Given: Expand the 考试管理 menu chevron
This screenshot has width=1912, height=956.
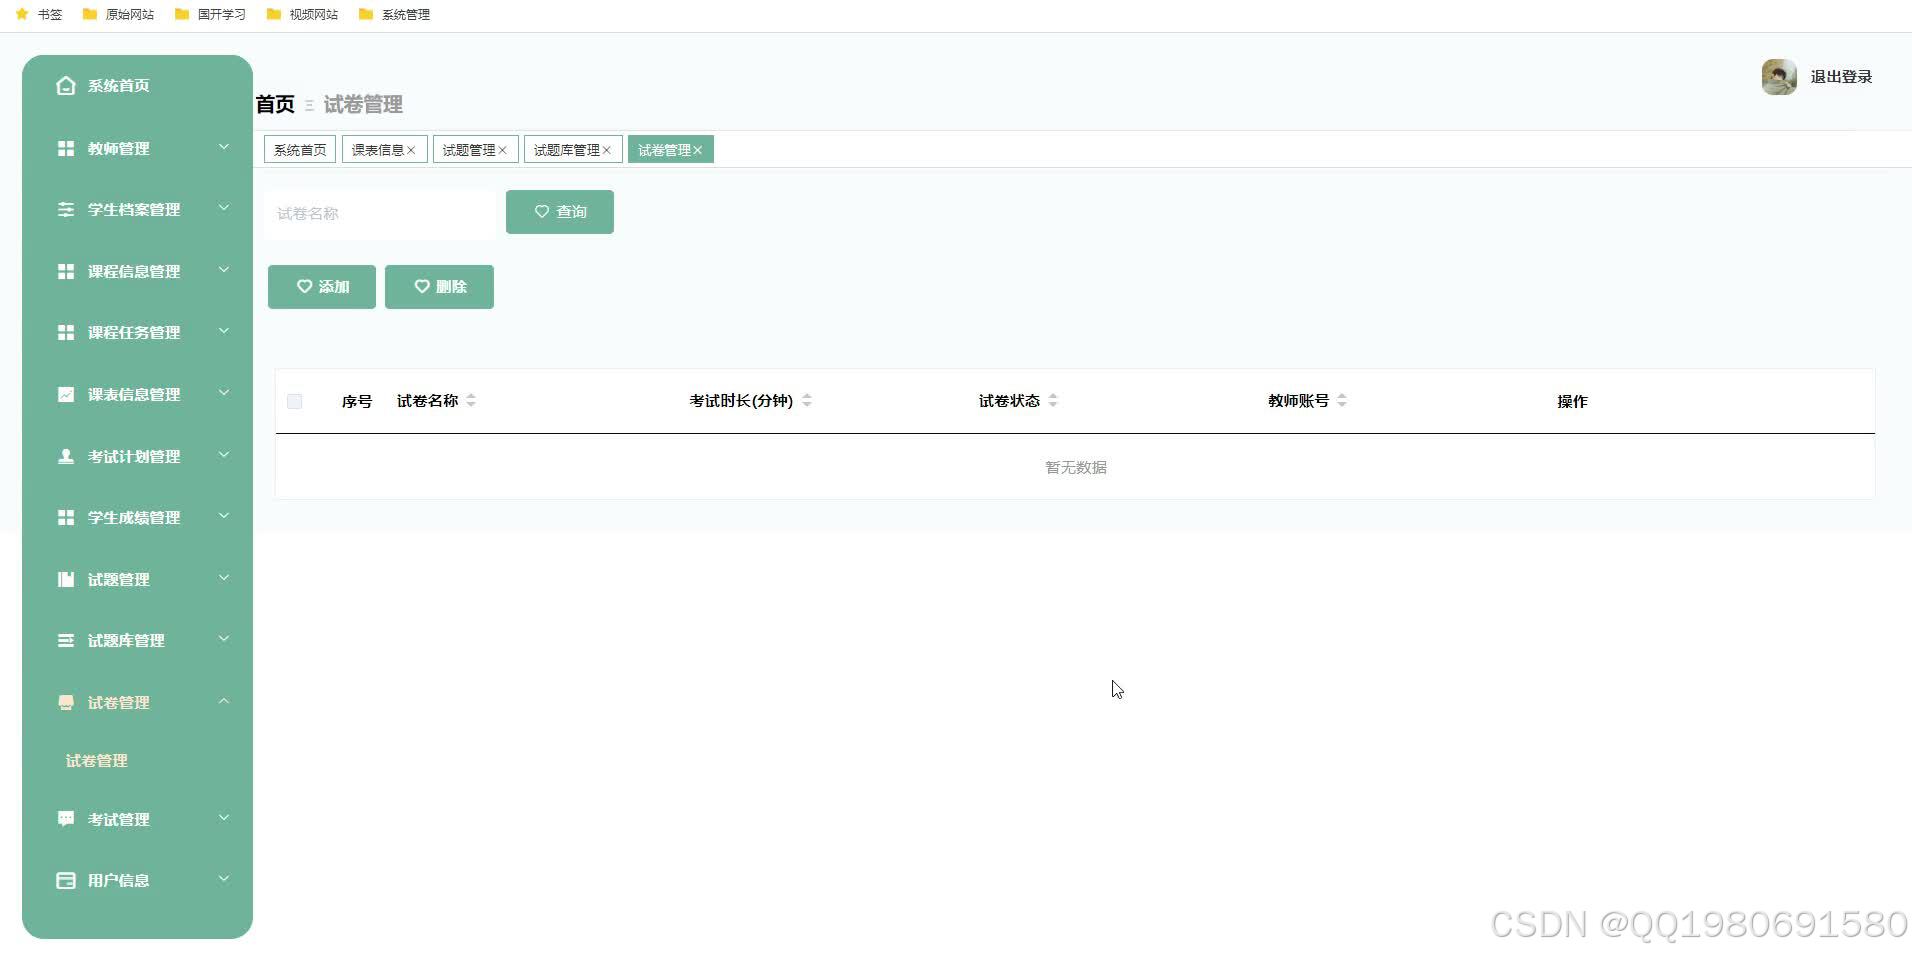Looking at the screenshot, I should [x=224, y=817].
